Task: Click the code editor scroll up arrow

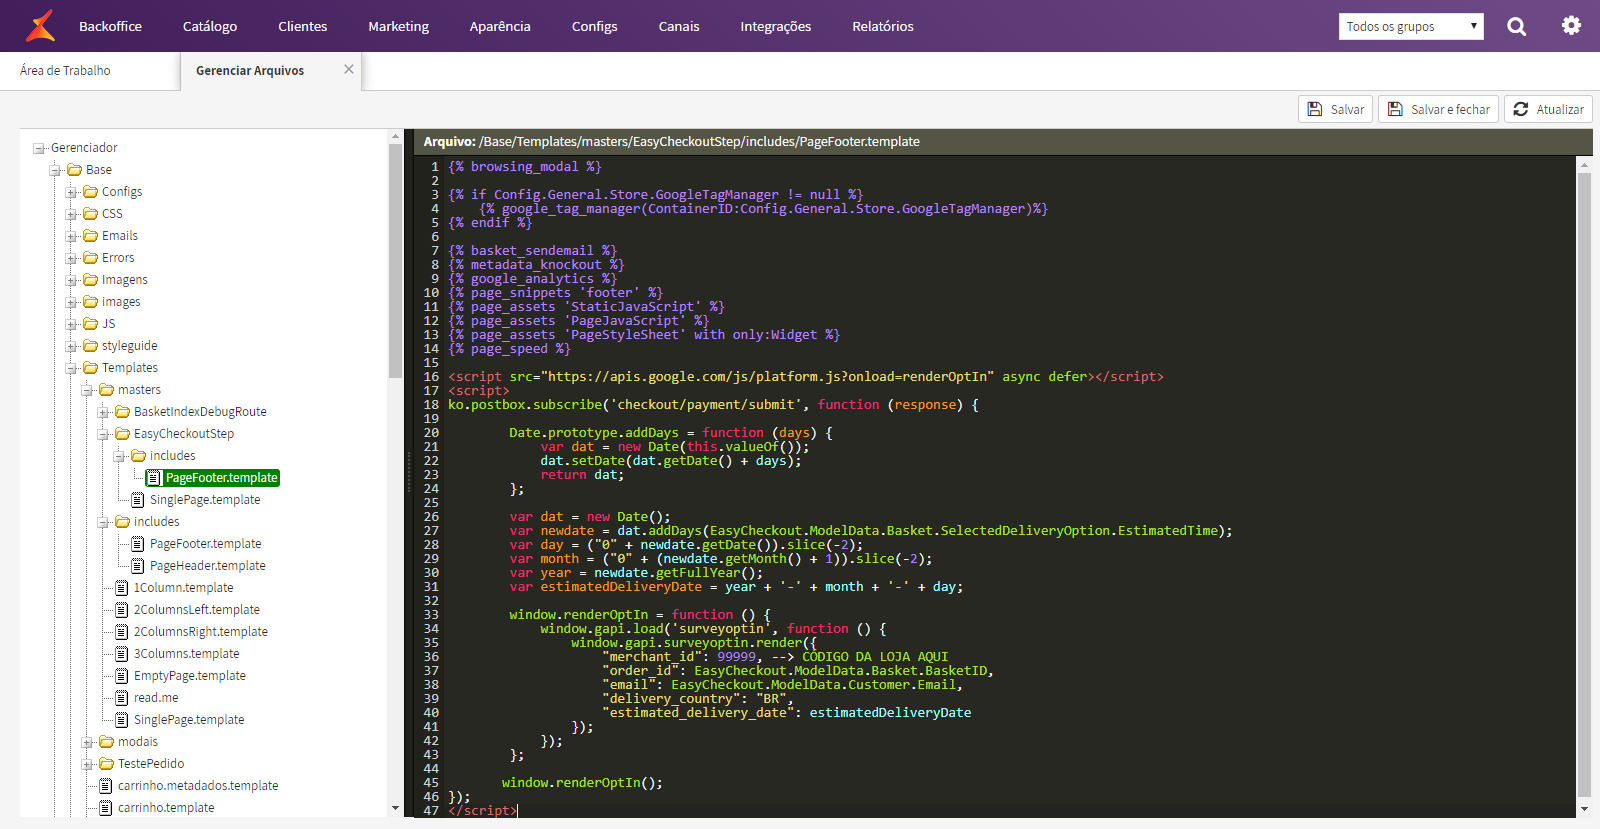Action: (x=1584, y=164)
